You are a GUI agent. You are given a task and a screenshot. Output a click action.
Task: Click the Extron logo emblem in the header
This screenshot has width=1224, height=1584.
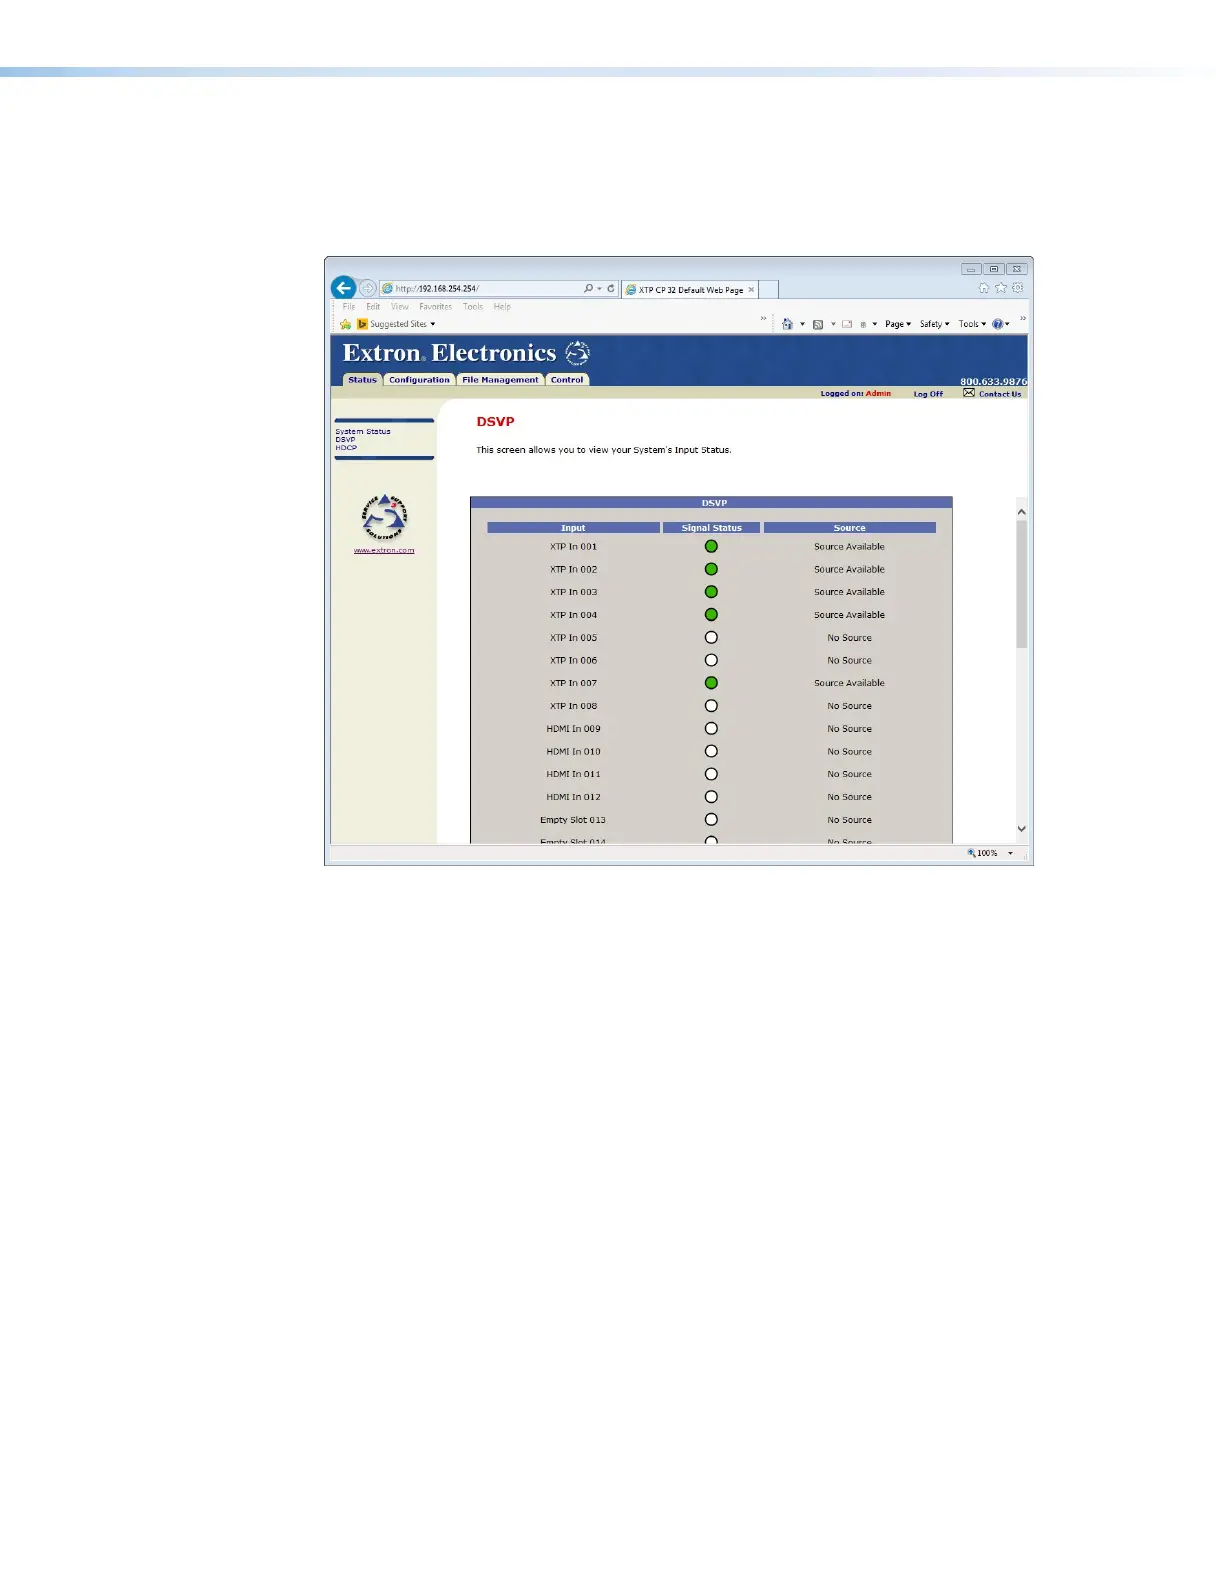(x=578, y=353)
